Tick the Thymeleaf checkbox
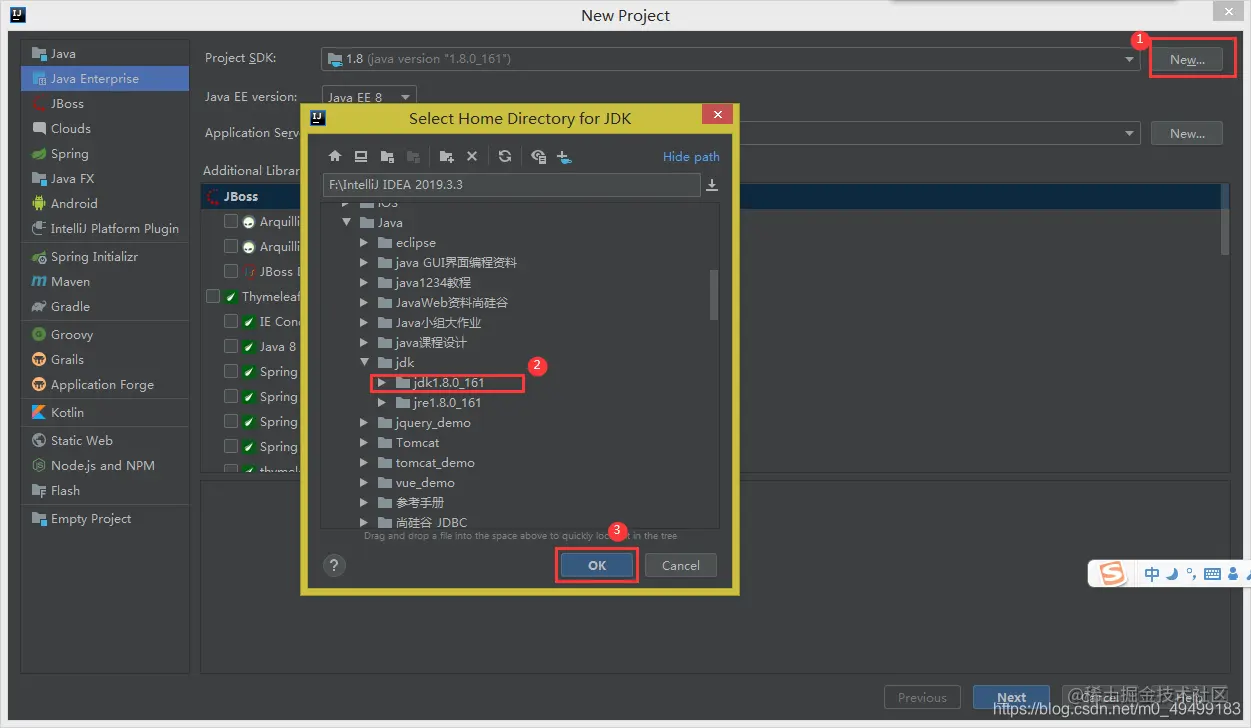The width and height of the screenshot is (1251, 728). click(213, 296)
